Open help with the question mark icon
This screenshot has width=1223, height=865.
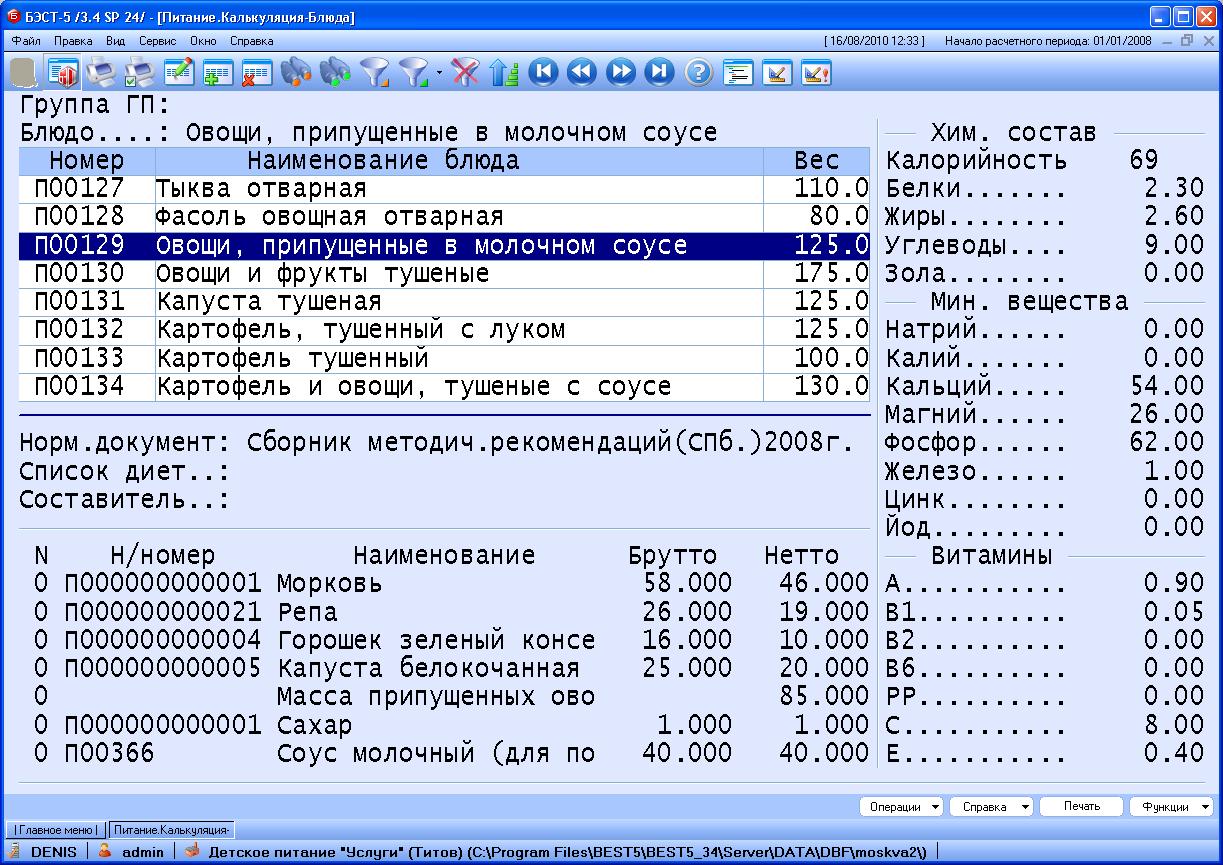pyautogui.click(x=698, y=72)
